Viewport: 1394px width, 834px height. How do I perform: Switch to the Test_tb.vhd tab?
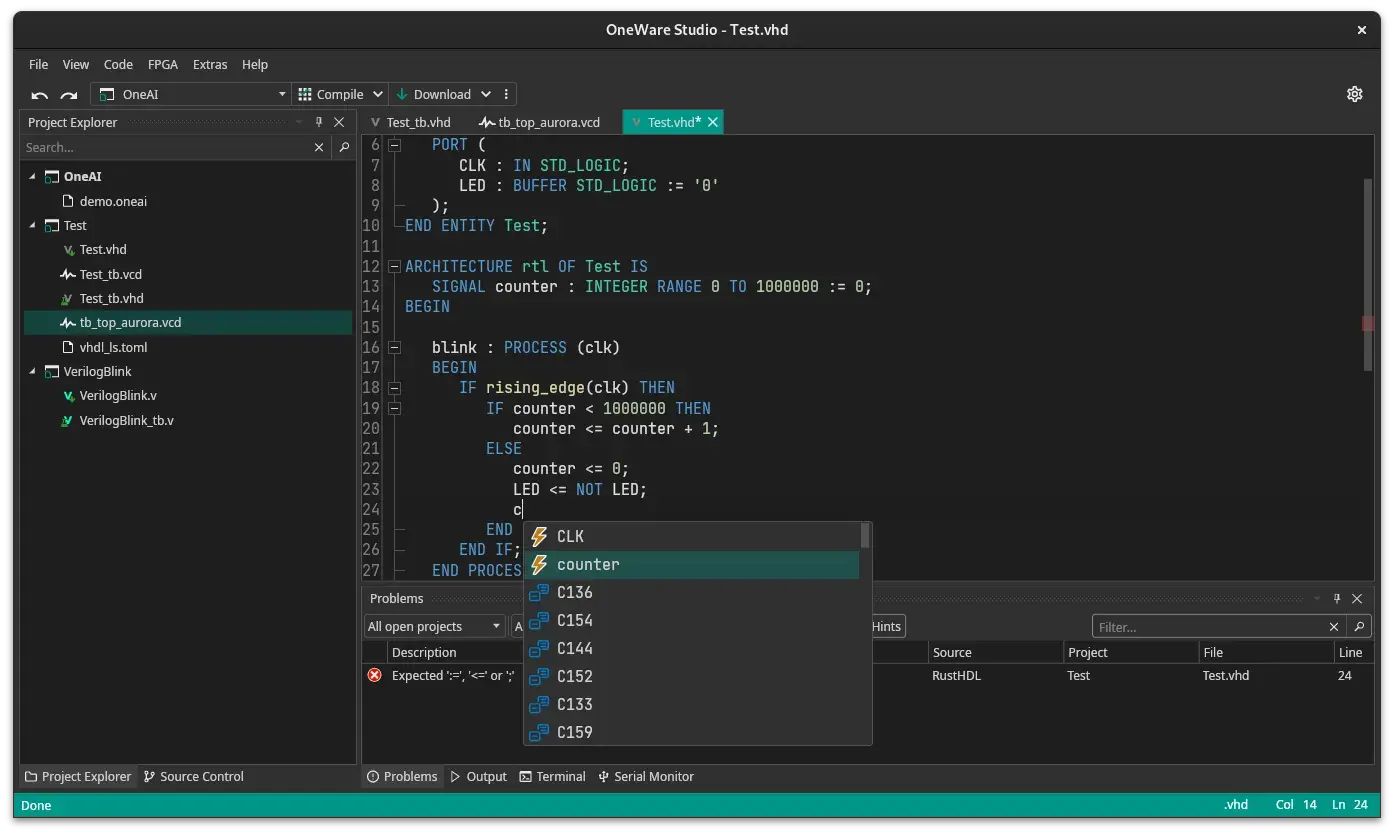pyautogui.click(x=418, y=121)
